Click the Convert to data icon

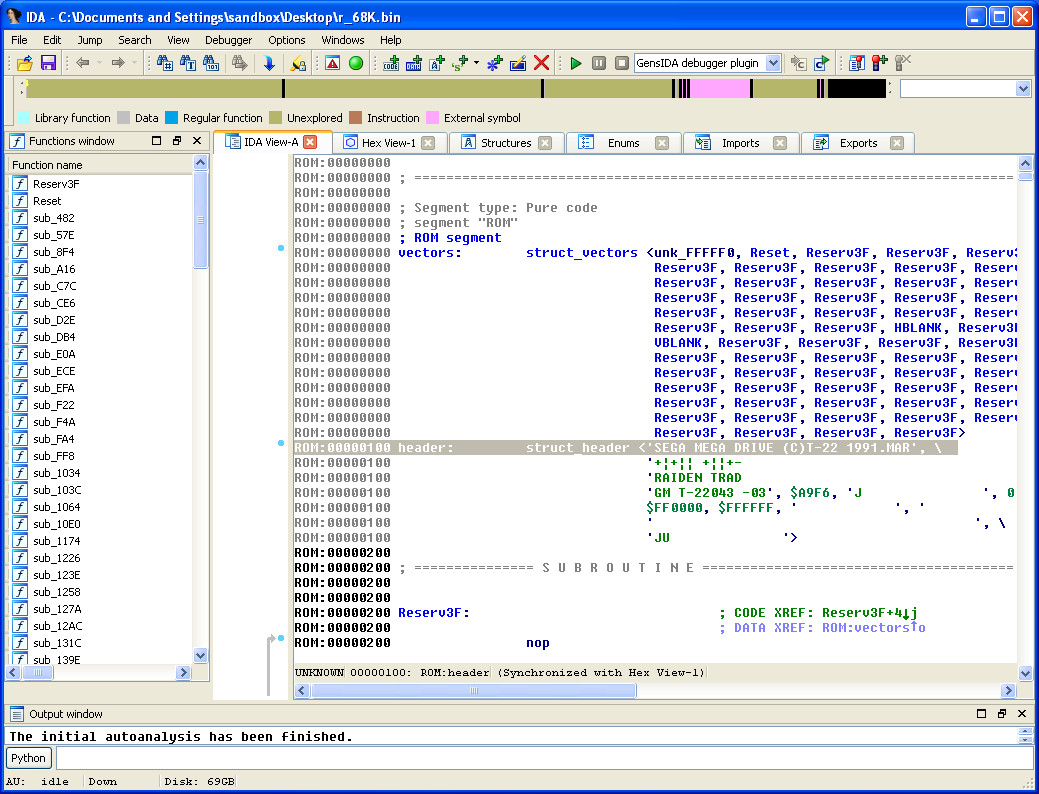pos(414,63)
